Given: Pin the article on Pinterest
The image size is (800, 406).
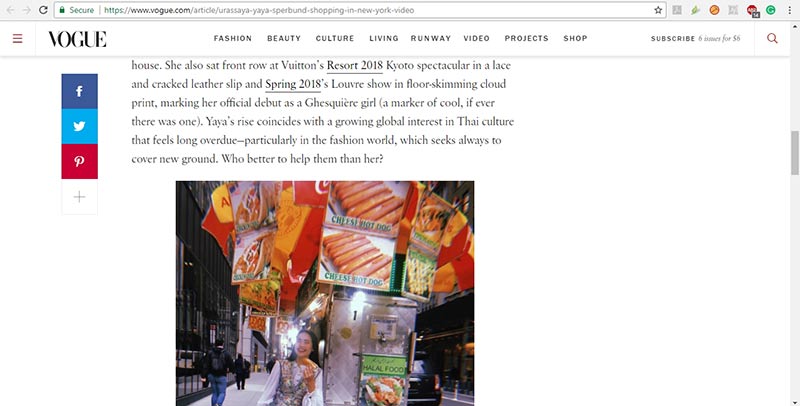Looking at the screenshot, I should [x=80, y=161].
